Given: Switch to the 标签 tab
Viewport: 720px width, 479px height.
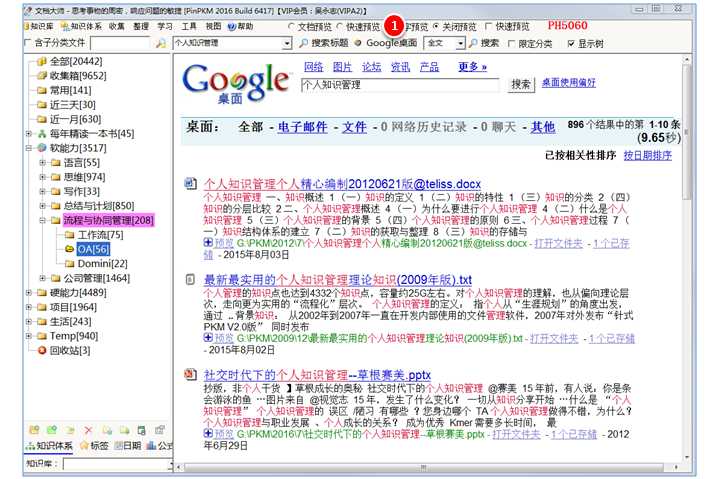Looking at the screenshot, I should tap(95, 445).
